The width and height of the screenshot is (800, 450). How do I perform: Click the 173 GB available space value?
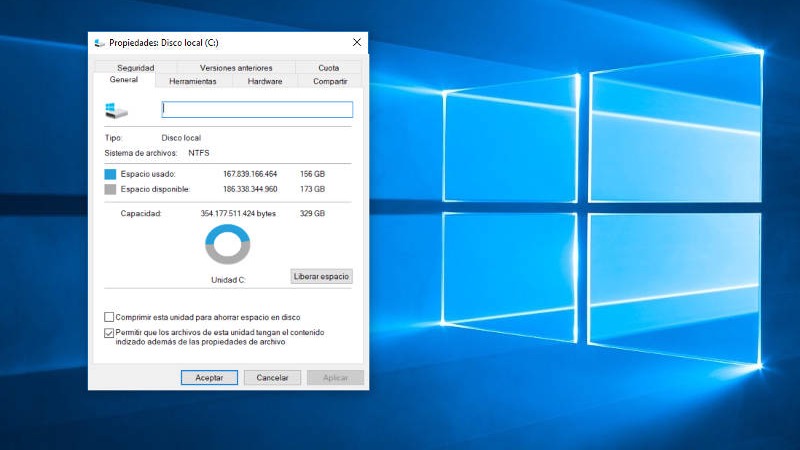312,189
